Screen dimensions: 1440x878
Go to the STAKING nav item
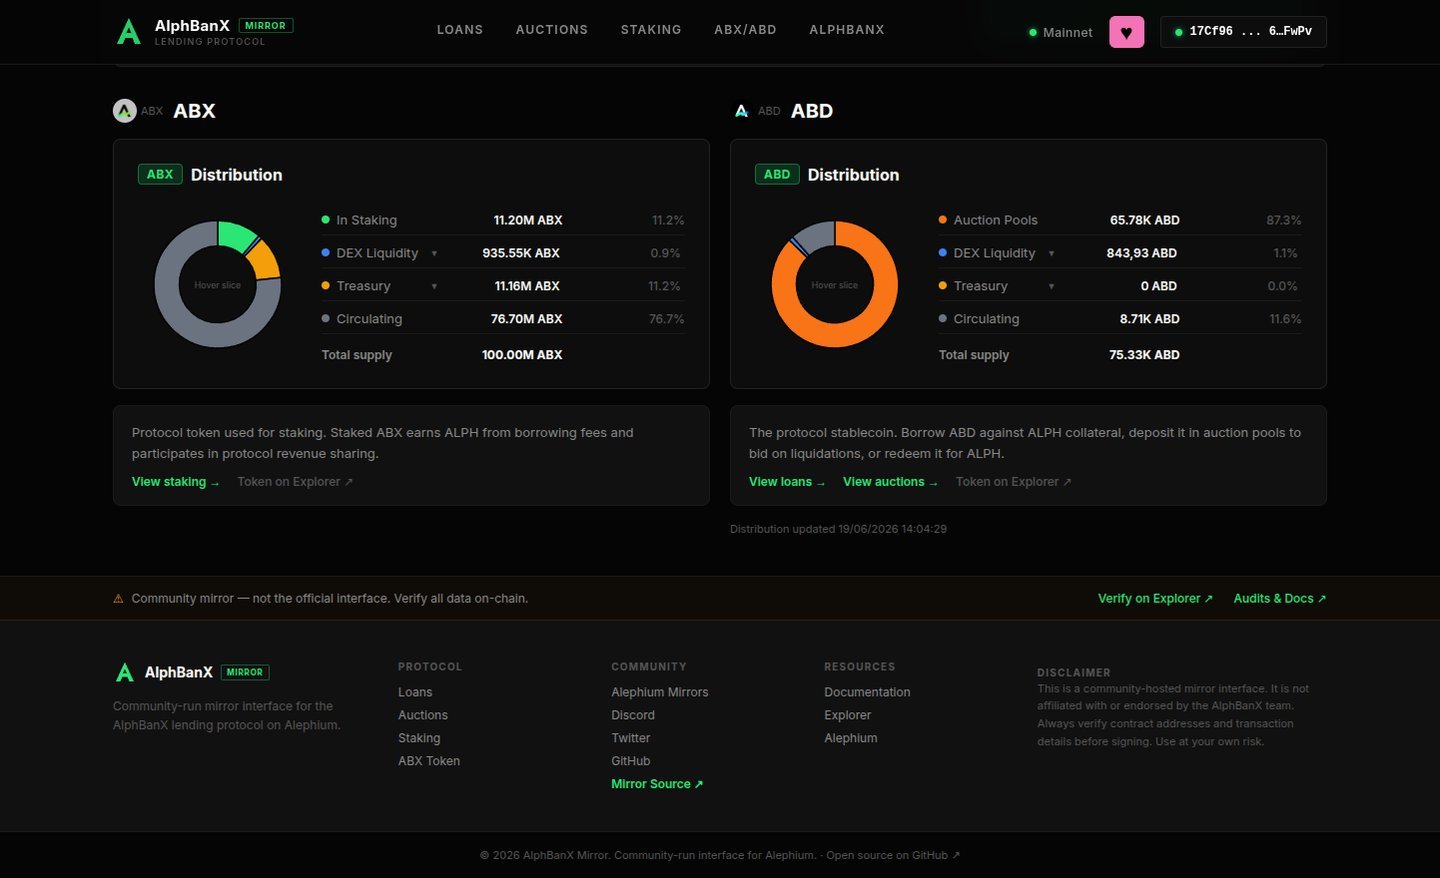pos(651,30)
